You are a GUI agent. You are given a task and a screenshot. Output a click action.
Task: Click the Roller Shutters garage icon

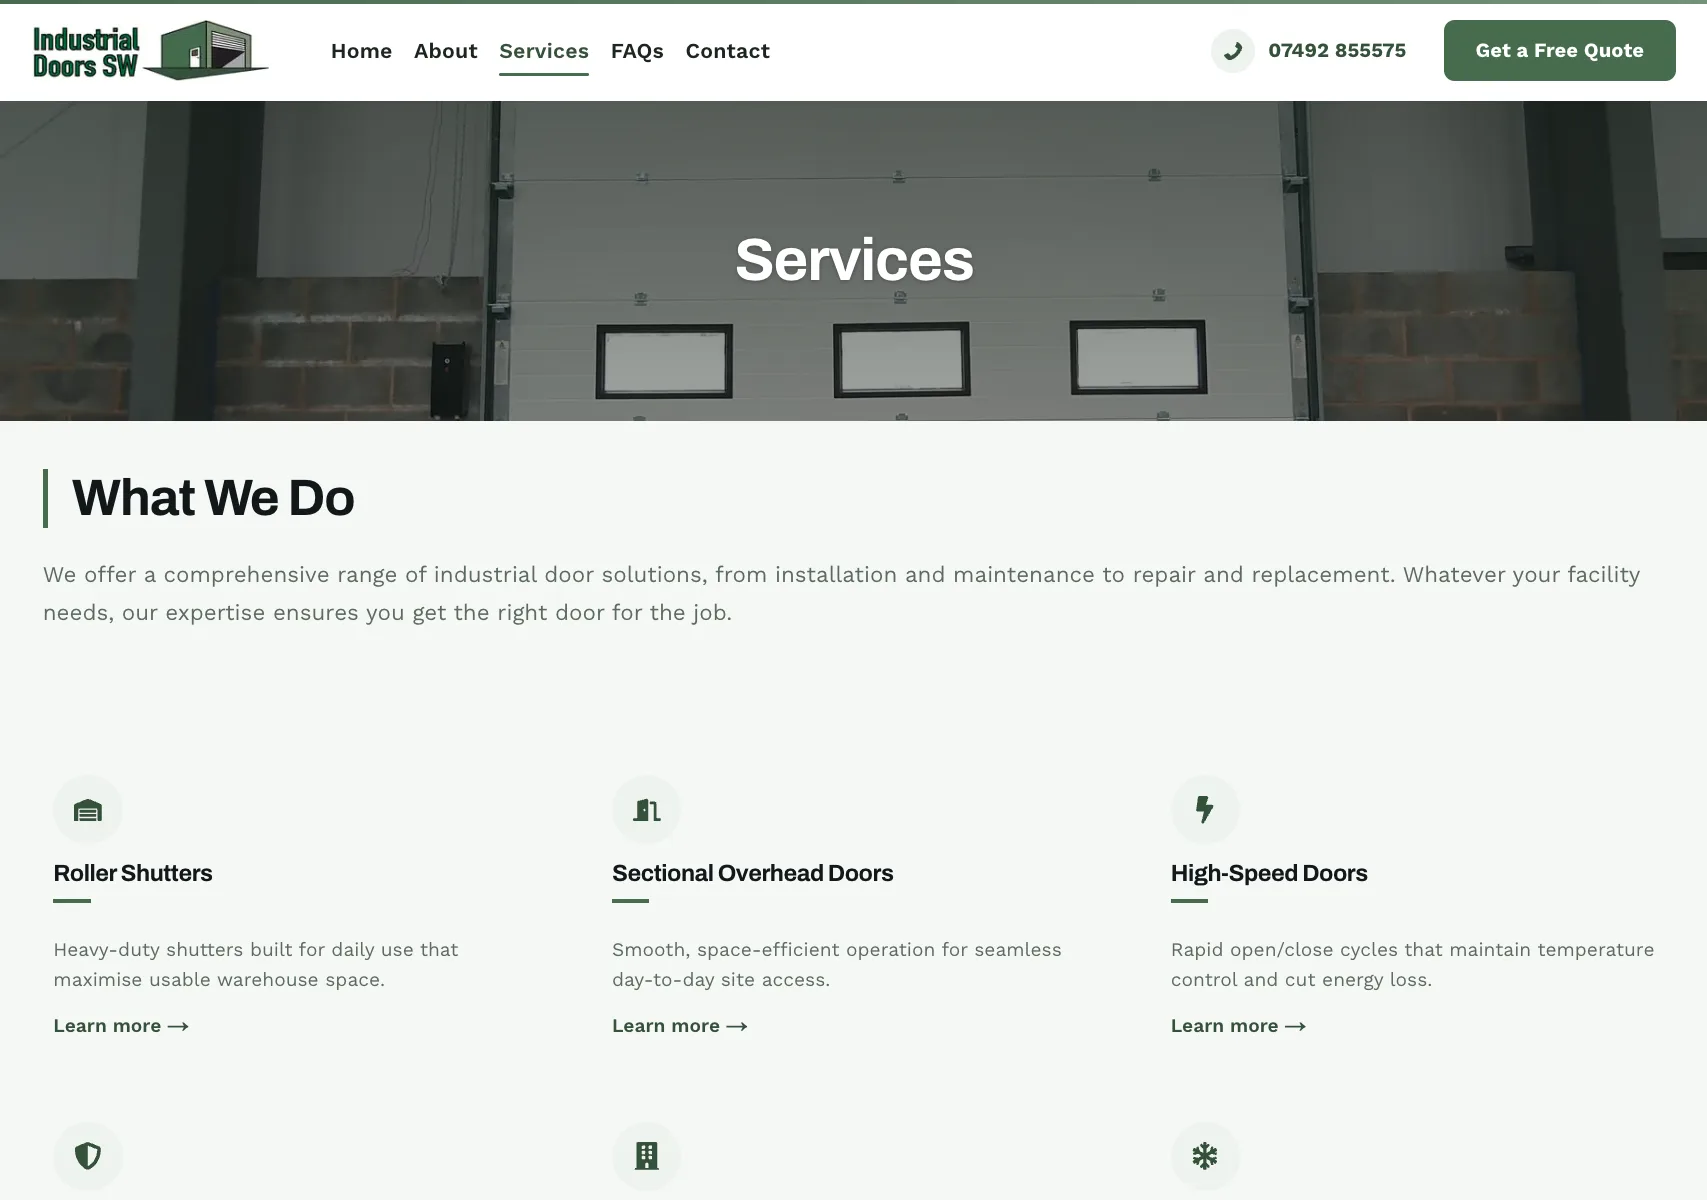(88, 810)
